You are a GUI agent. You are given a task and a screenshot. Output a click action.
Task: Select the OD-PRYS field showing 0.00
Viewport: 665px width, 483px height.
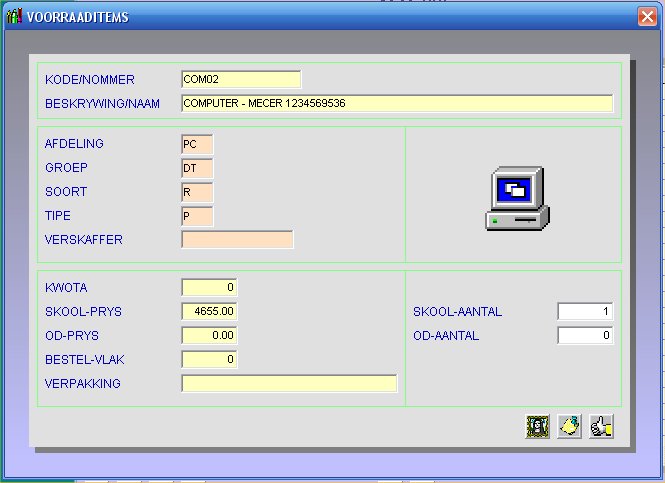pos(209,336)
